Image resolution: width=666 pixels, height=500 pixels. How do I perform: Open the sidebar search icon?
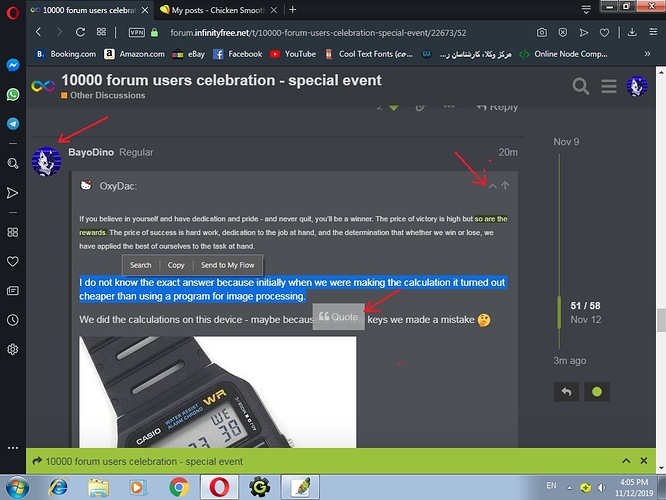click(x=13, y=164)
